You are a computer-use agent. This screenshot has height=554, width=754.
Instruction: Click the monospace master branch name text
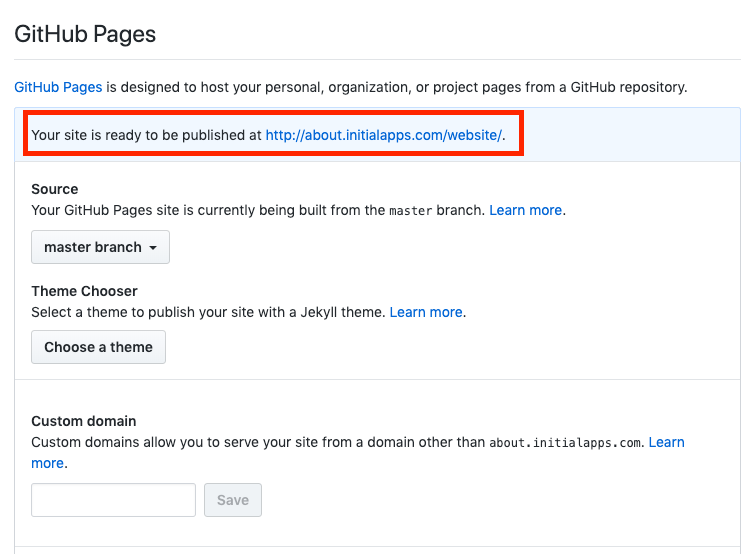pyautogui.click(x=411, y=211)
